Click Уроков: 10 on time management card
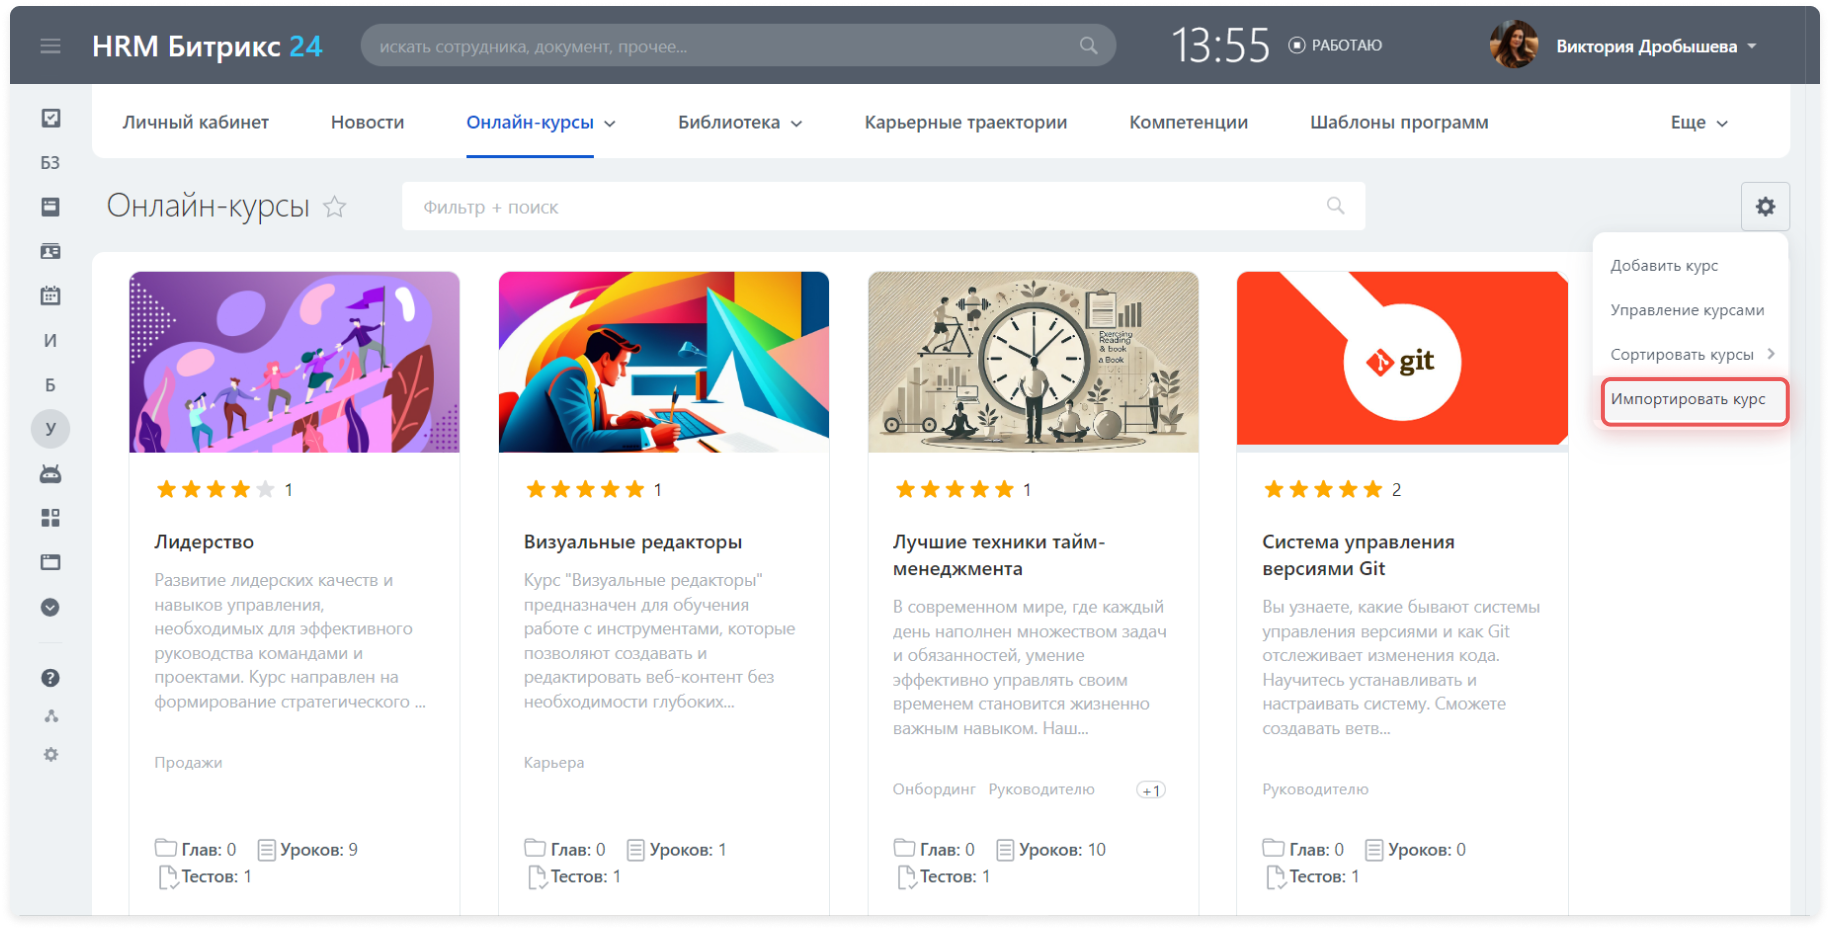The width and height of the screenshot is (1830, 930). point(1051,849)
